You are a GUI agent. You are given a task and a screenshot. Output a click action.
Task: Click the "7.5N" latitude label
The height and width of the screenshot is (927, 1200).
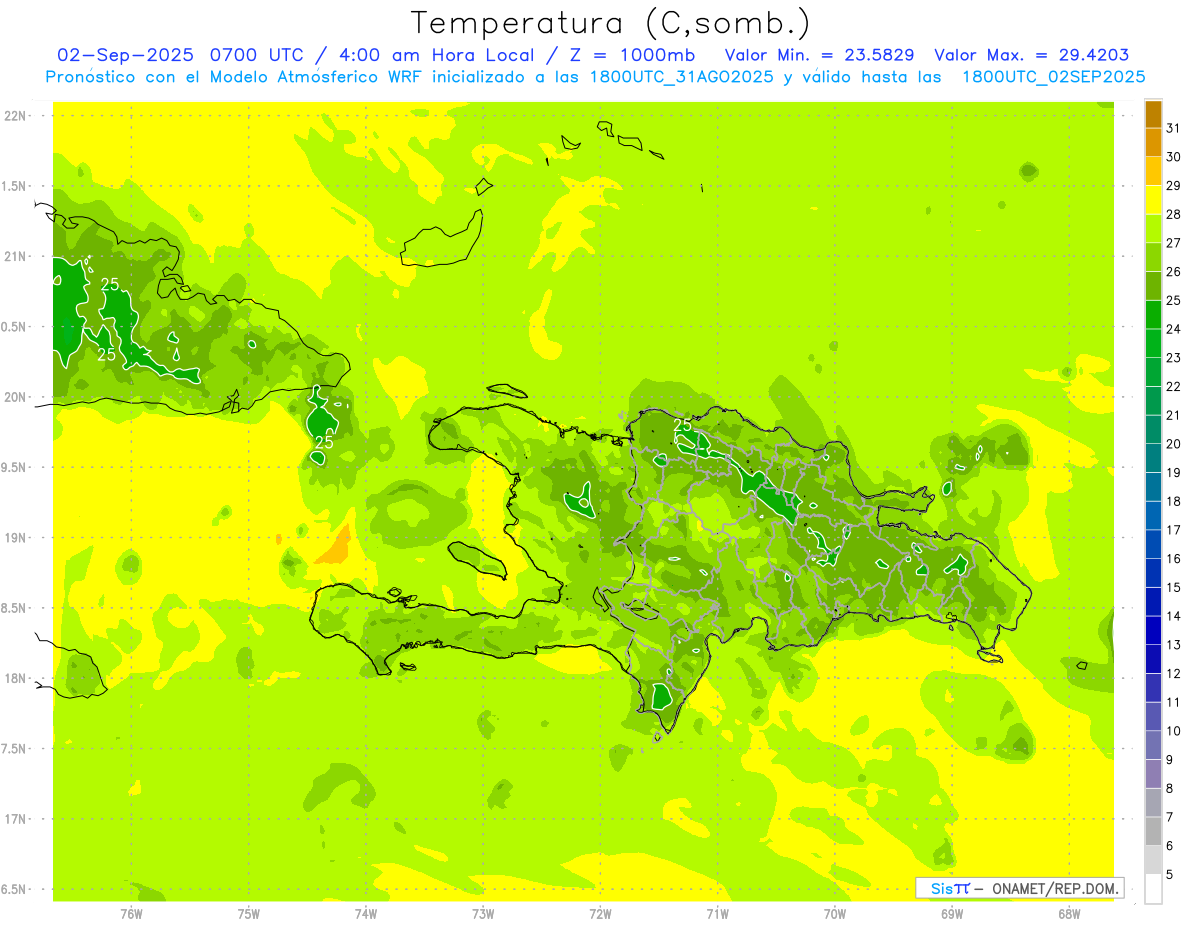tap(15, 749)
